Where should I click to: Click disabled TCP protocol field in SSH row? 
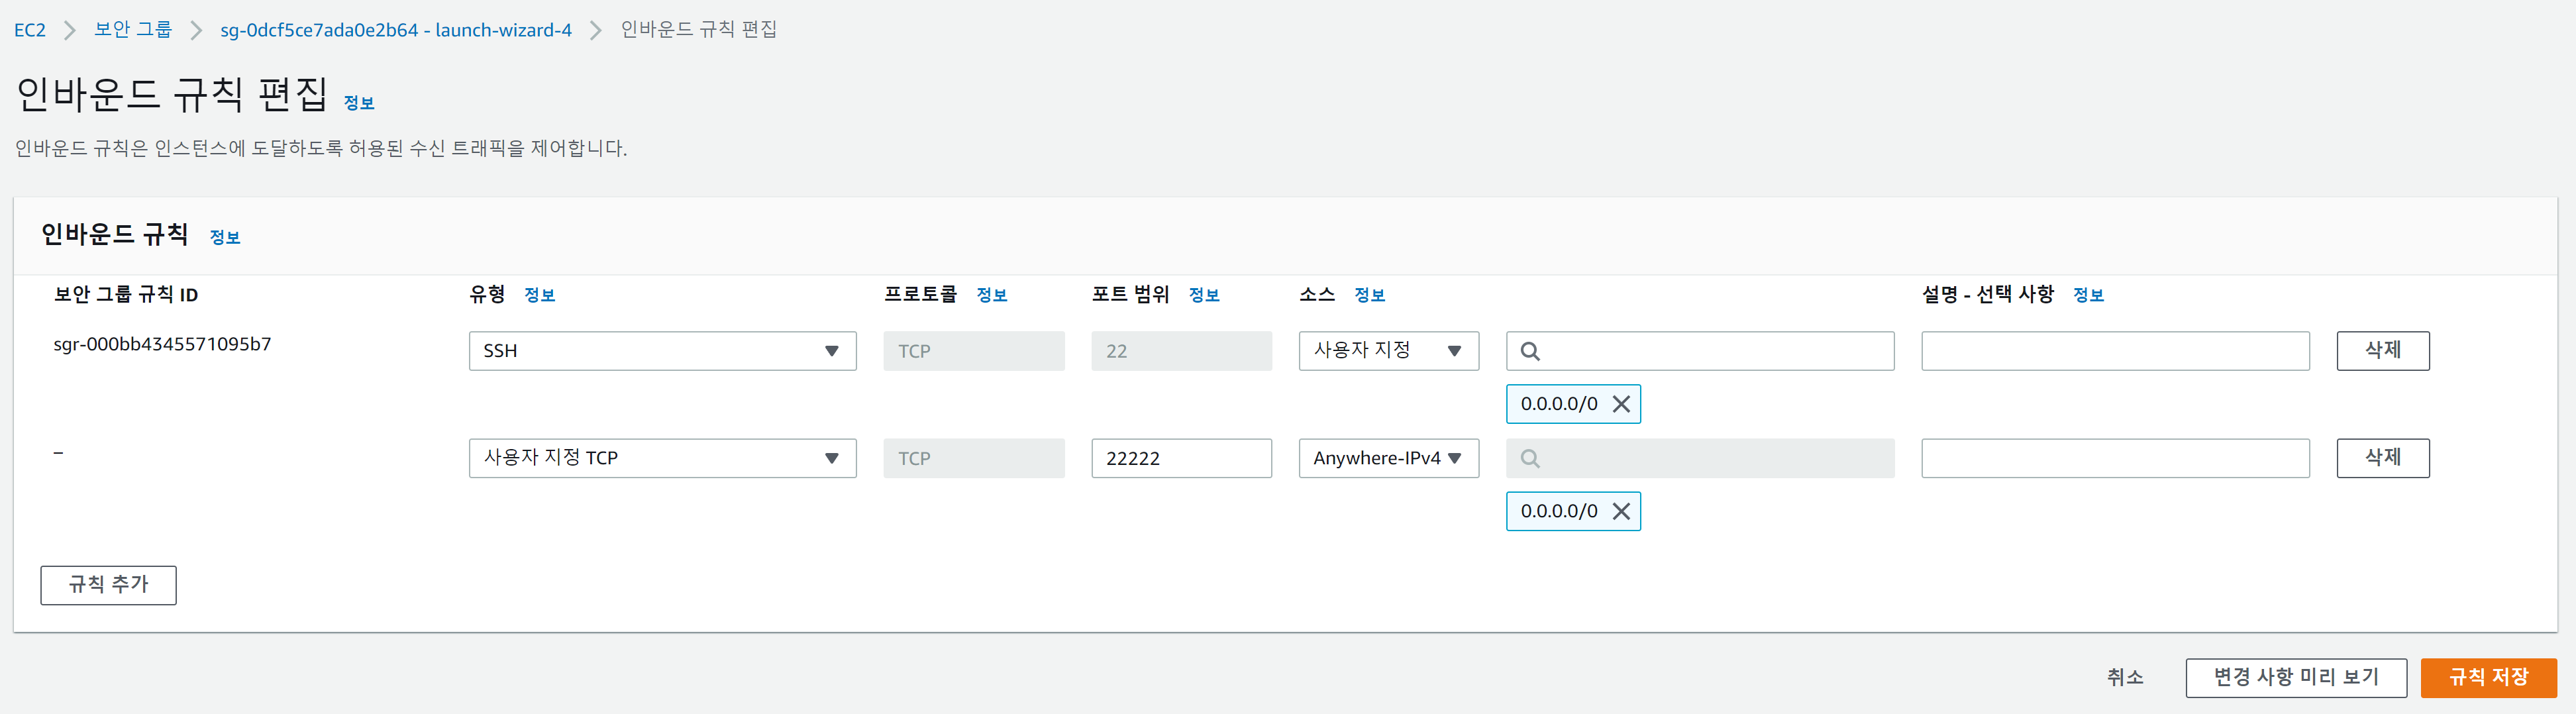click(x=974, y=351)
